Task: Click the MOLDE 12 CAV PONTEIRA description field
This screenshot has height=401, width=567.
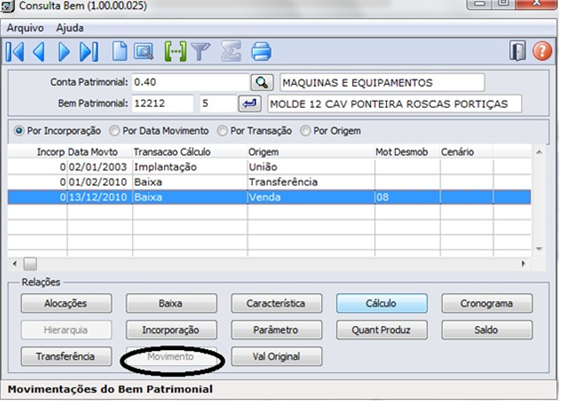Action: (x=395, y=104)
